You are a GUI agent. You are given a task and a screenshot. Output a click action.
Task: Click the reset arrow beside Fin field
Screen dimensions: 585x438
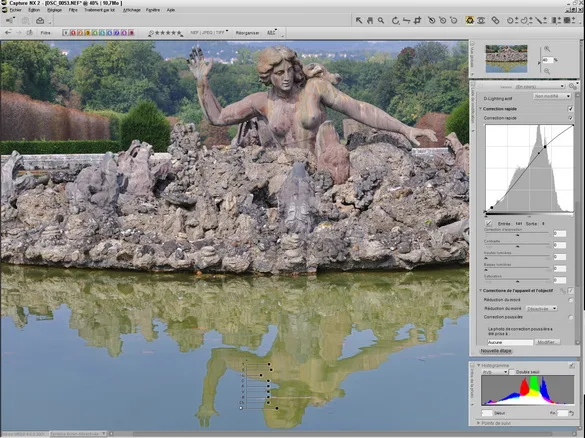(572, 413)
